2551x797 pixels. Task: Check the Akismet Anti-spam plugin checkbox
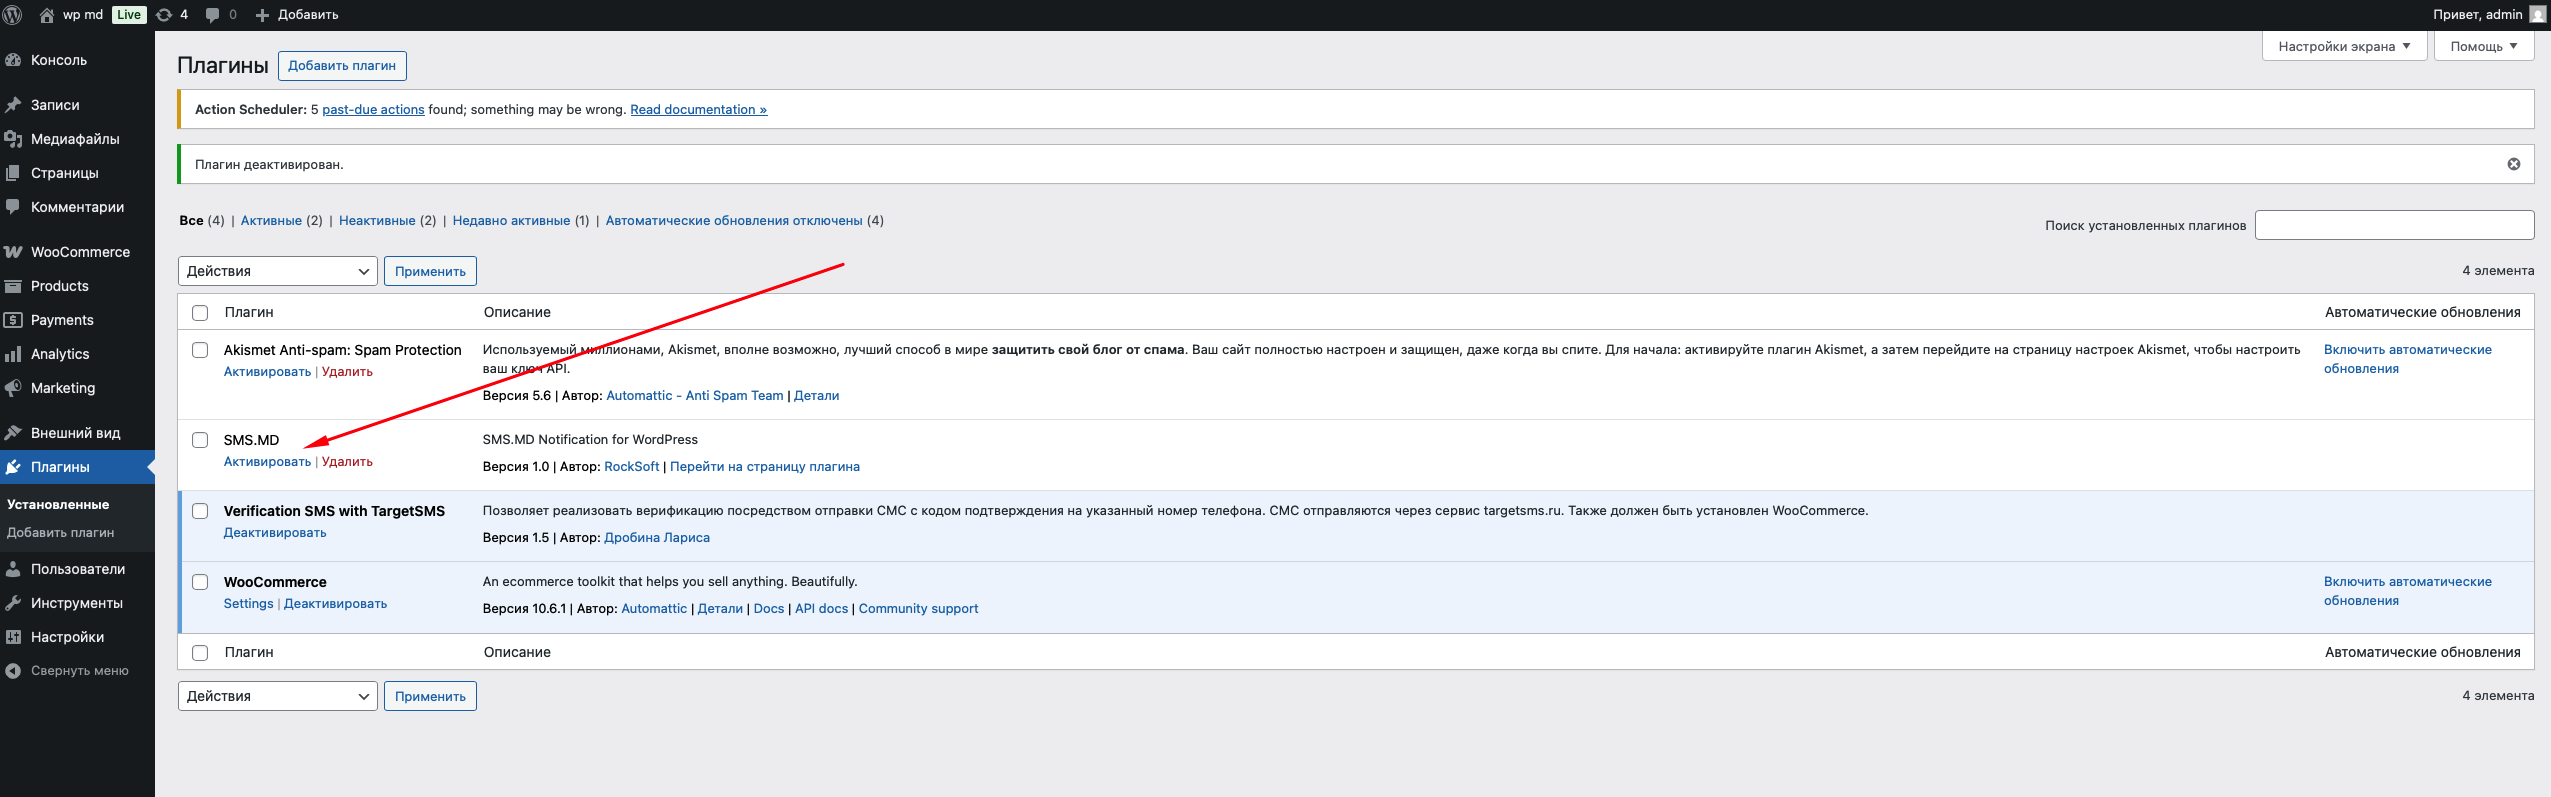click(200, 350)
